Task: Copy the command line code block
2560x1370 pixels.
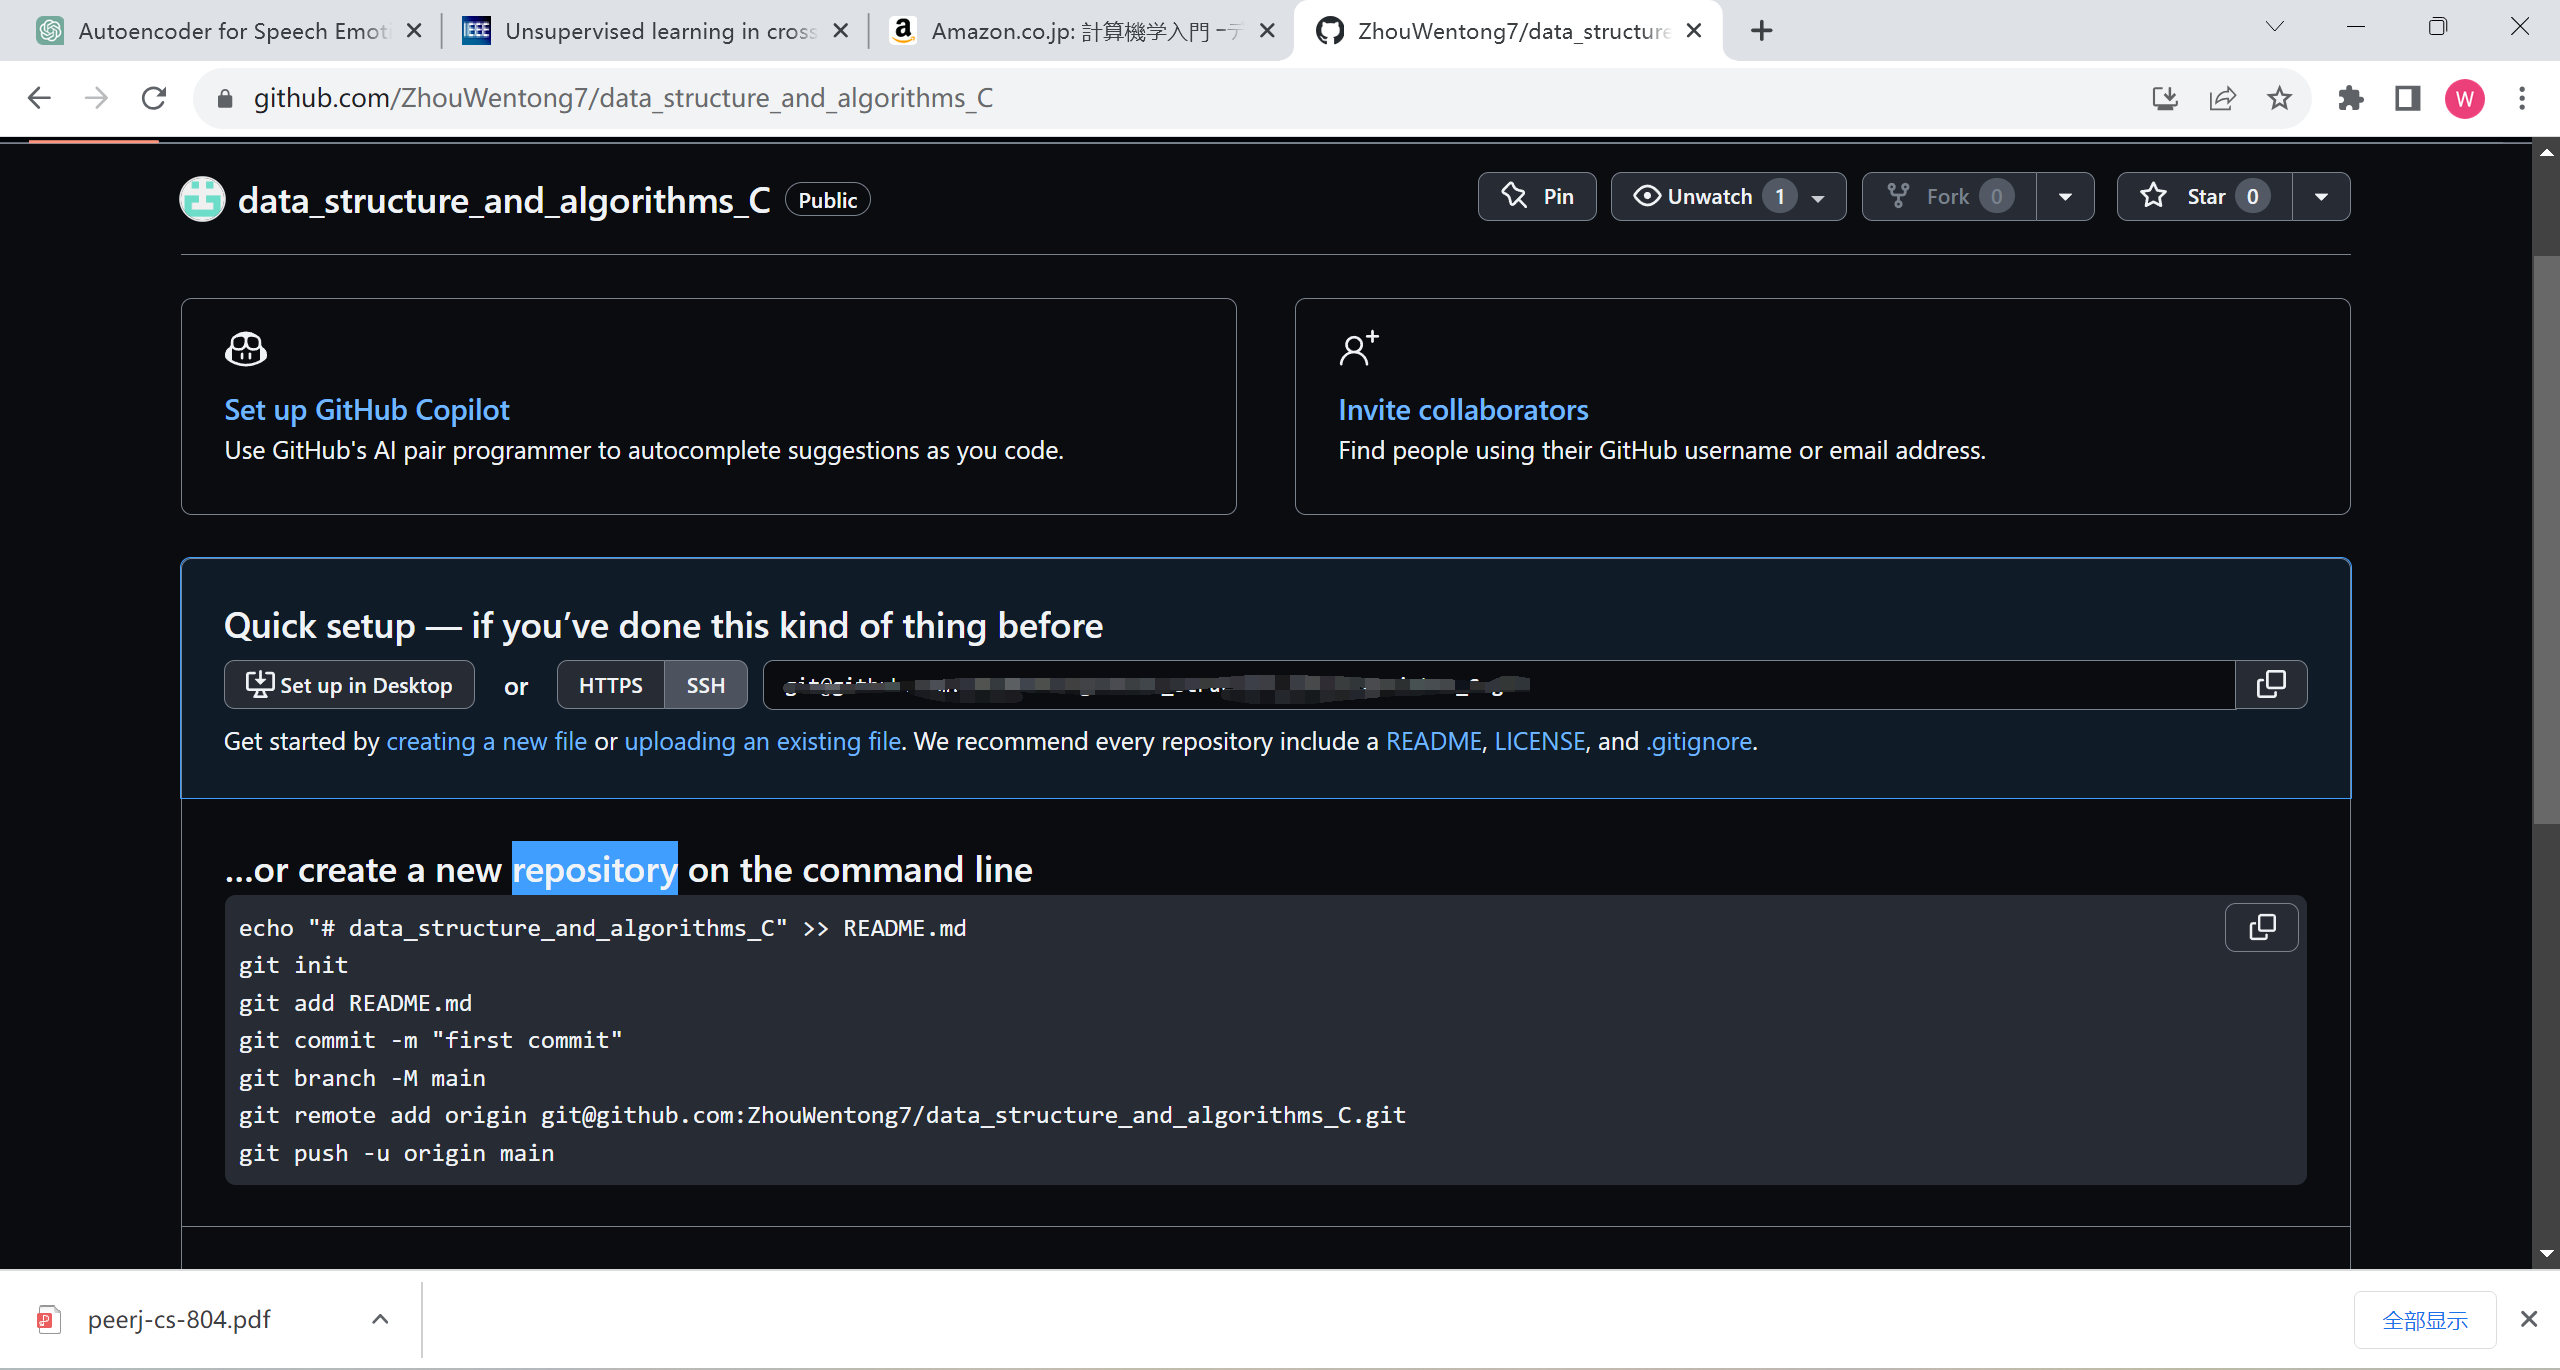Action: point(2261,928)
